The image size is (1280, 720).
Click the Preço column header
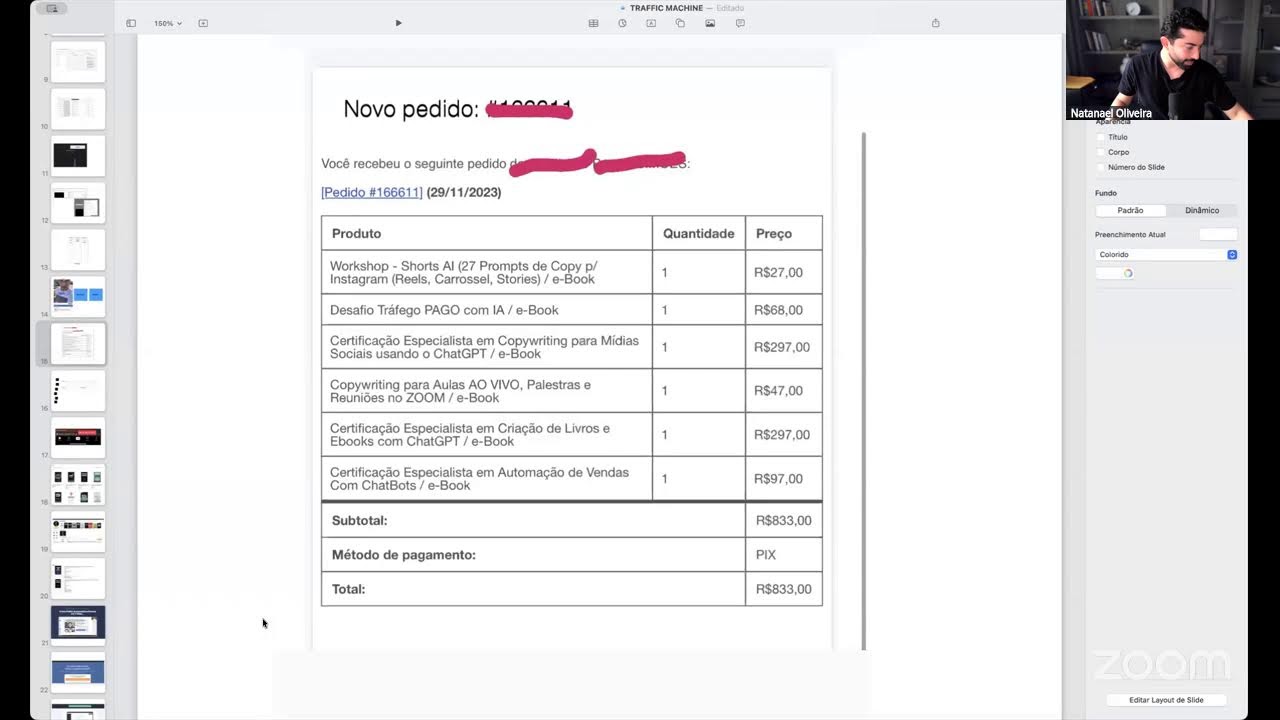(783, 233)
